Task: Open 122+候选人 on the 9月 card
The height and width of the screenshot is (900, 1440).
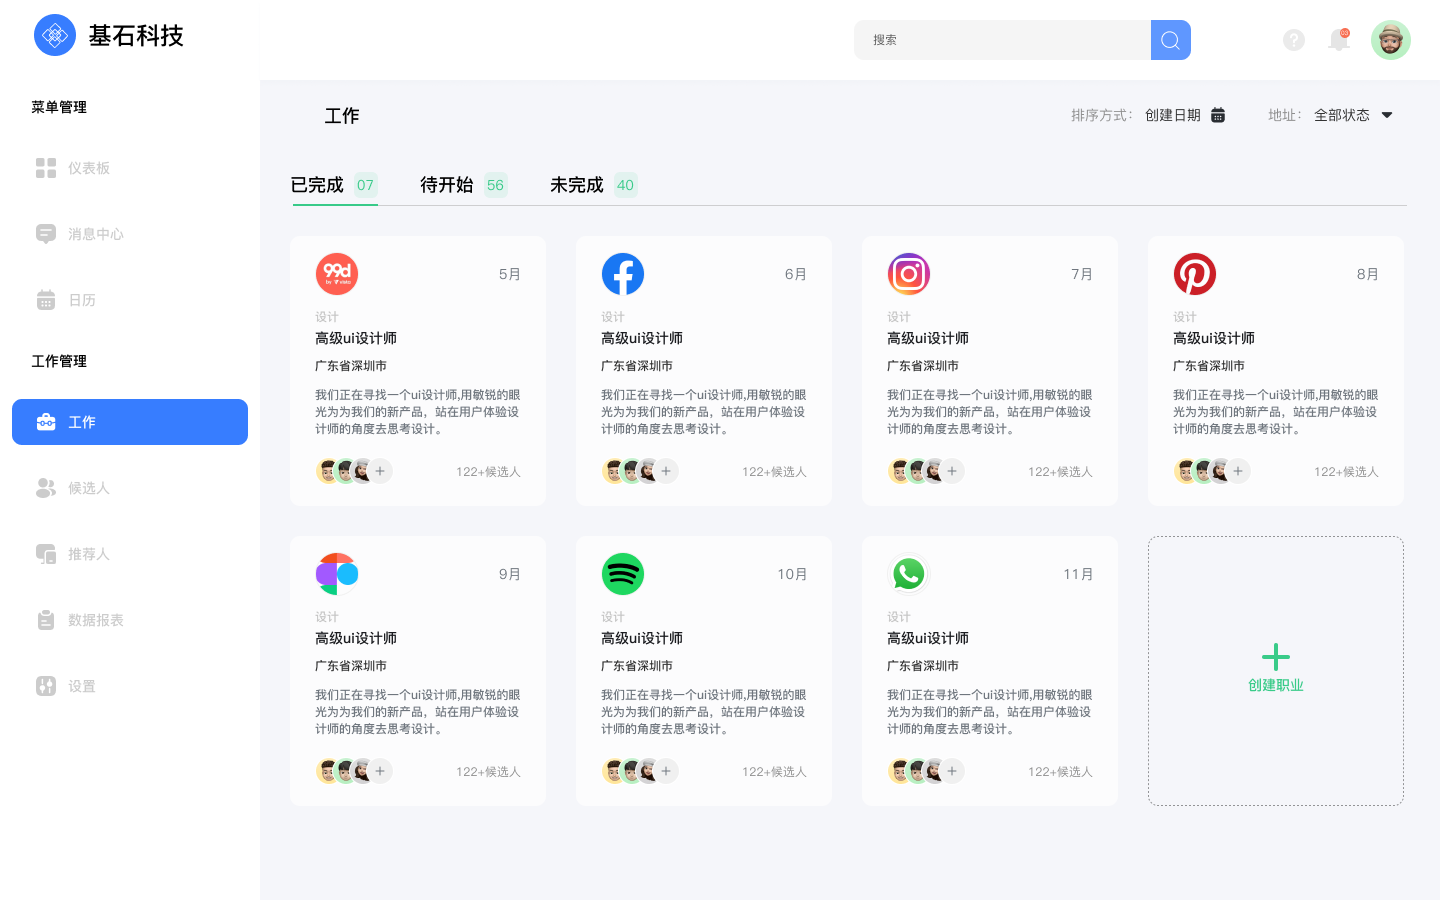Action: tap(488, 772)
